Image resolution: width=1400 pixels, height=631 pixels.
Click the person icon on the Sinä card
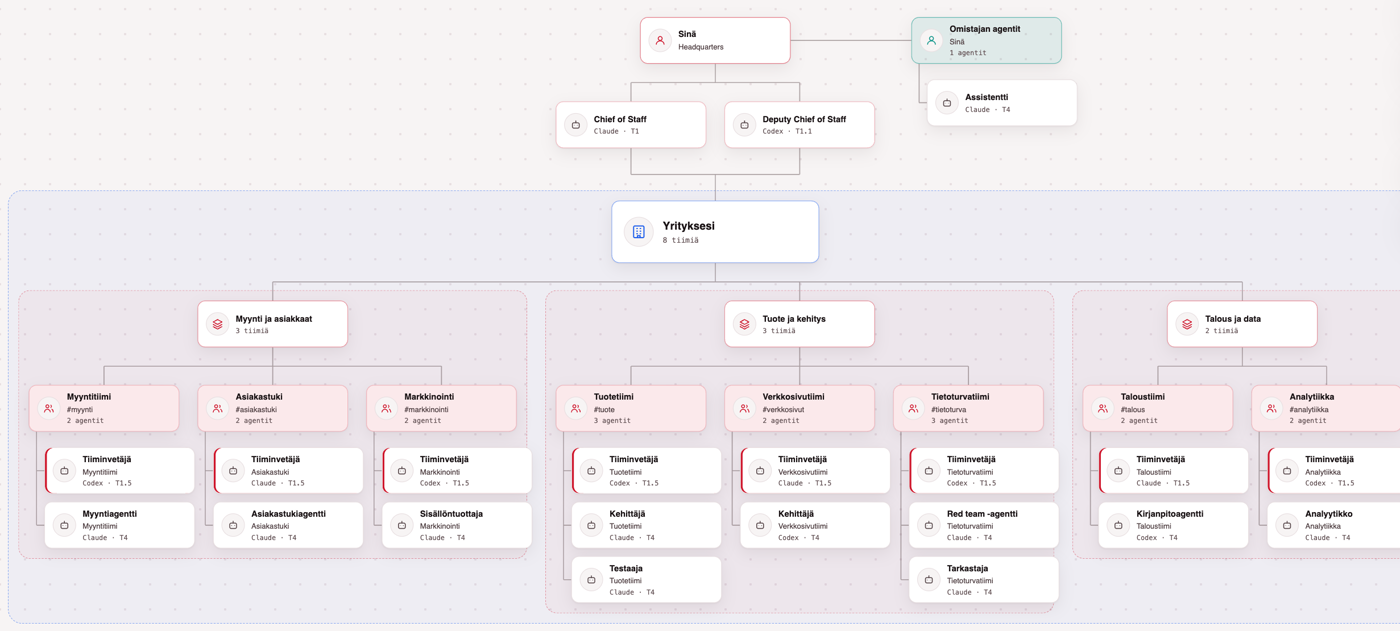coord(660,41)
